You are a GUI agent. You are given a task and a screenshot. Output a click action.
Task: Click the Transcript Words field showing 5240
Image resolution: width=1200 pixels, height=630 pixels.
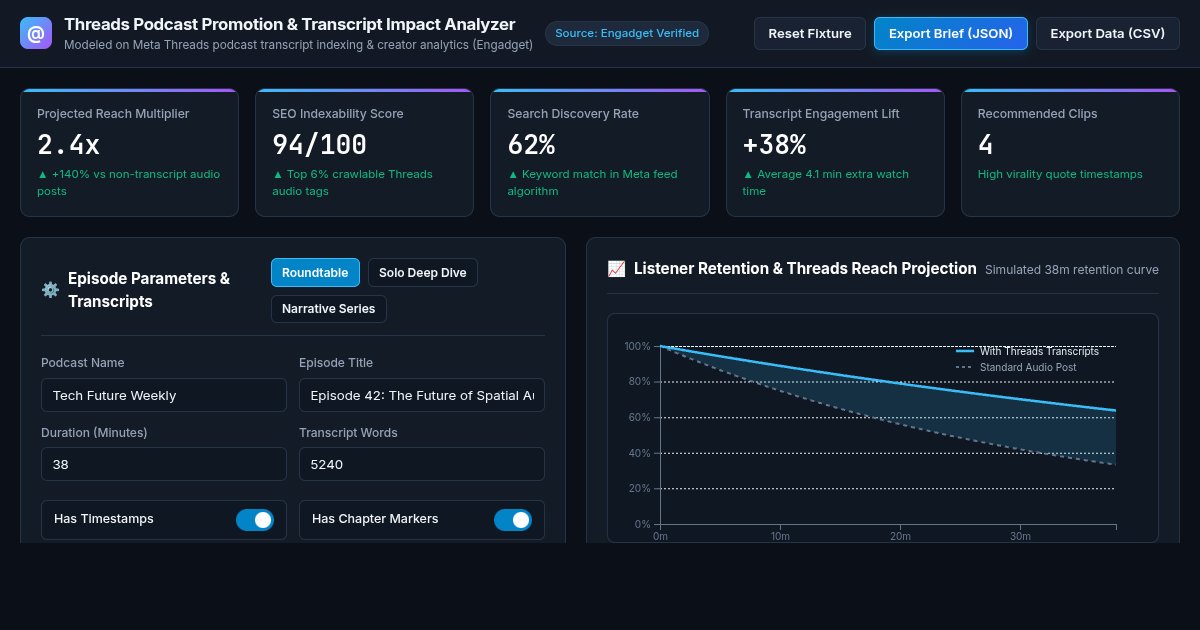coord(422,464)
